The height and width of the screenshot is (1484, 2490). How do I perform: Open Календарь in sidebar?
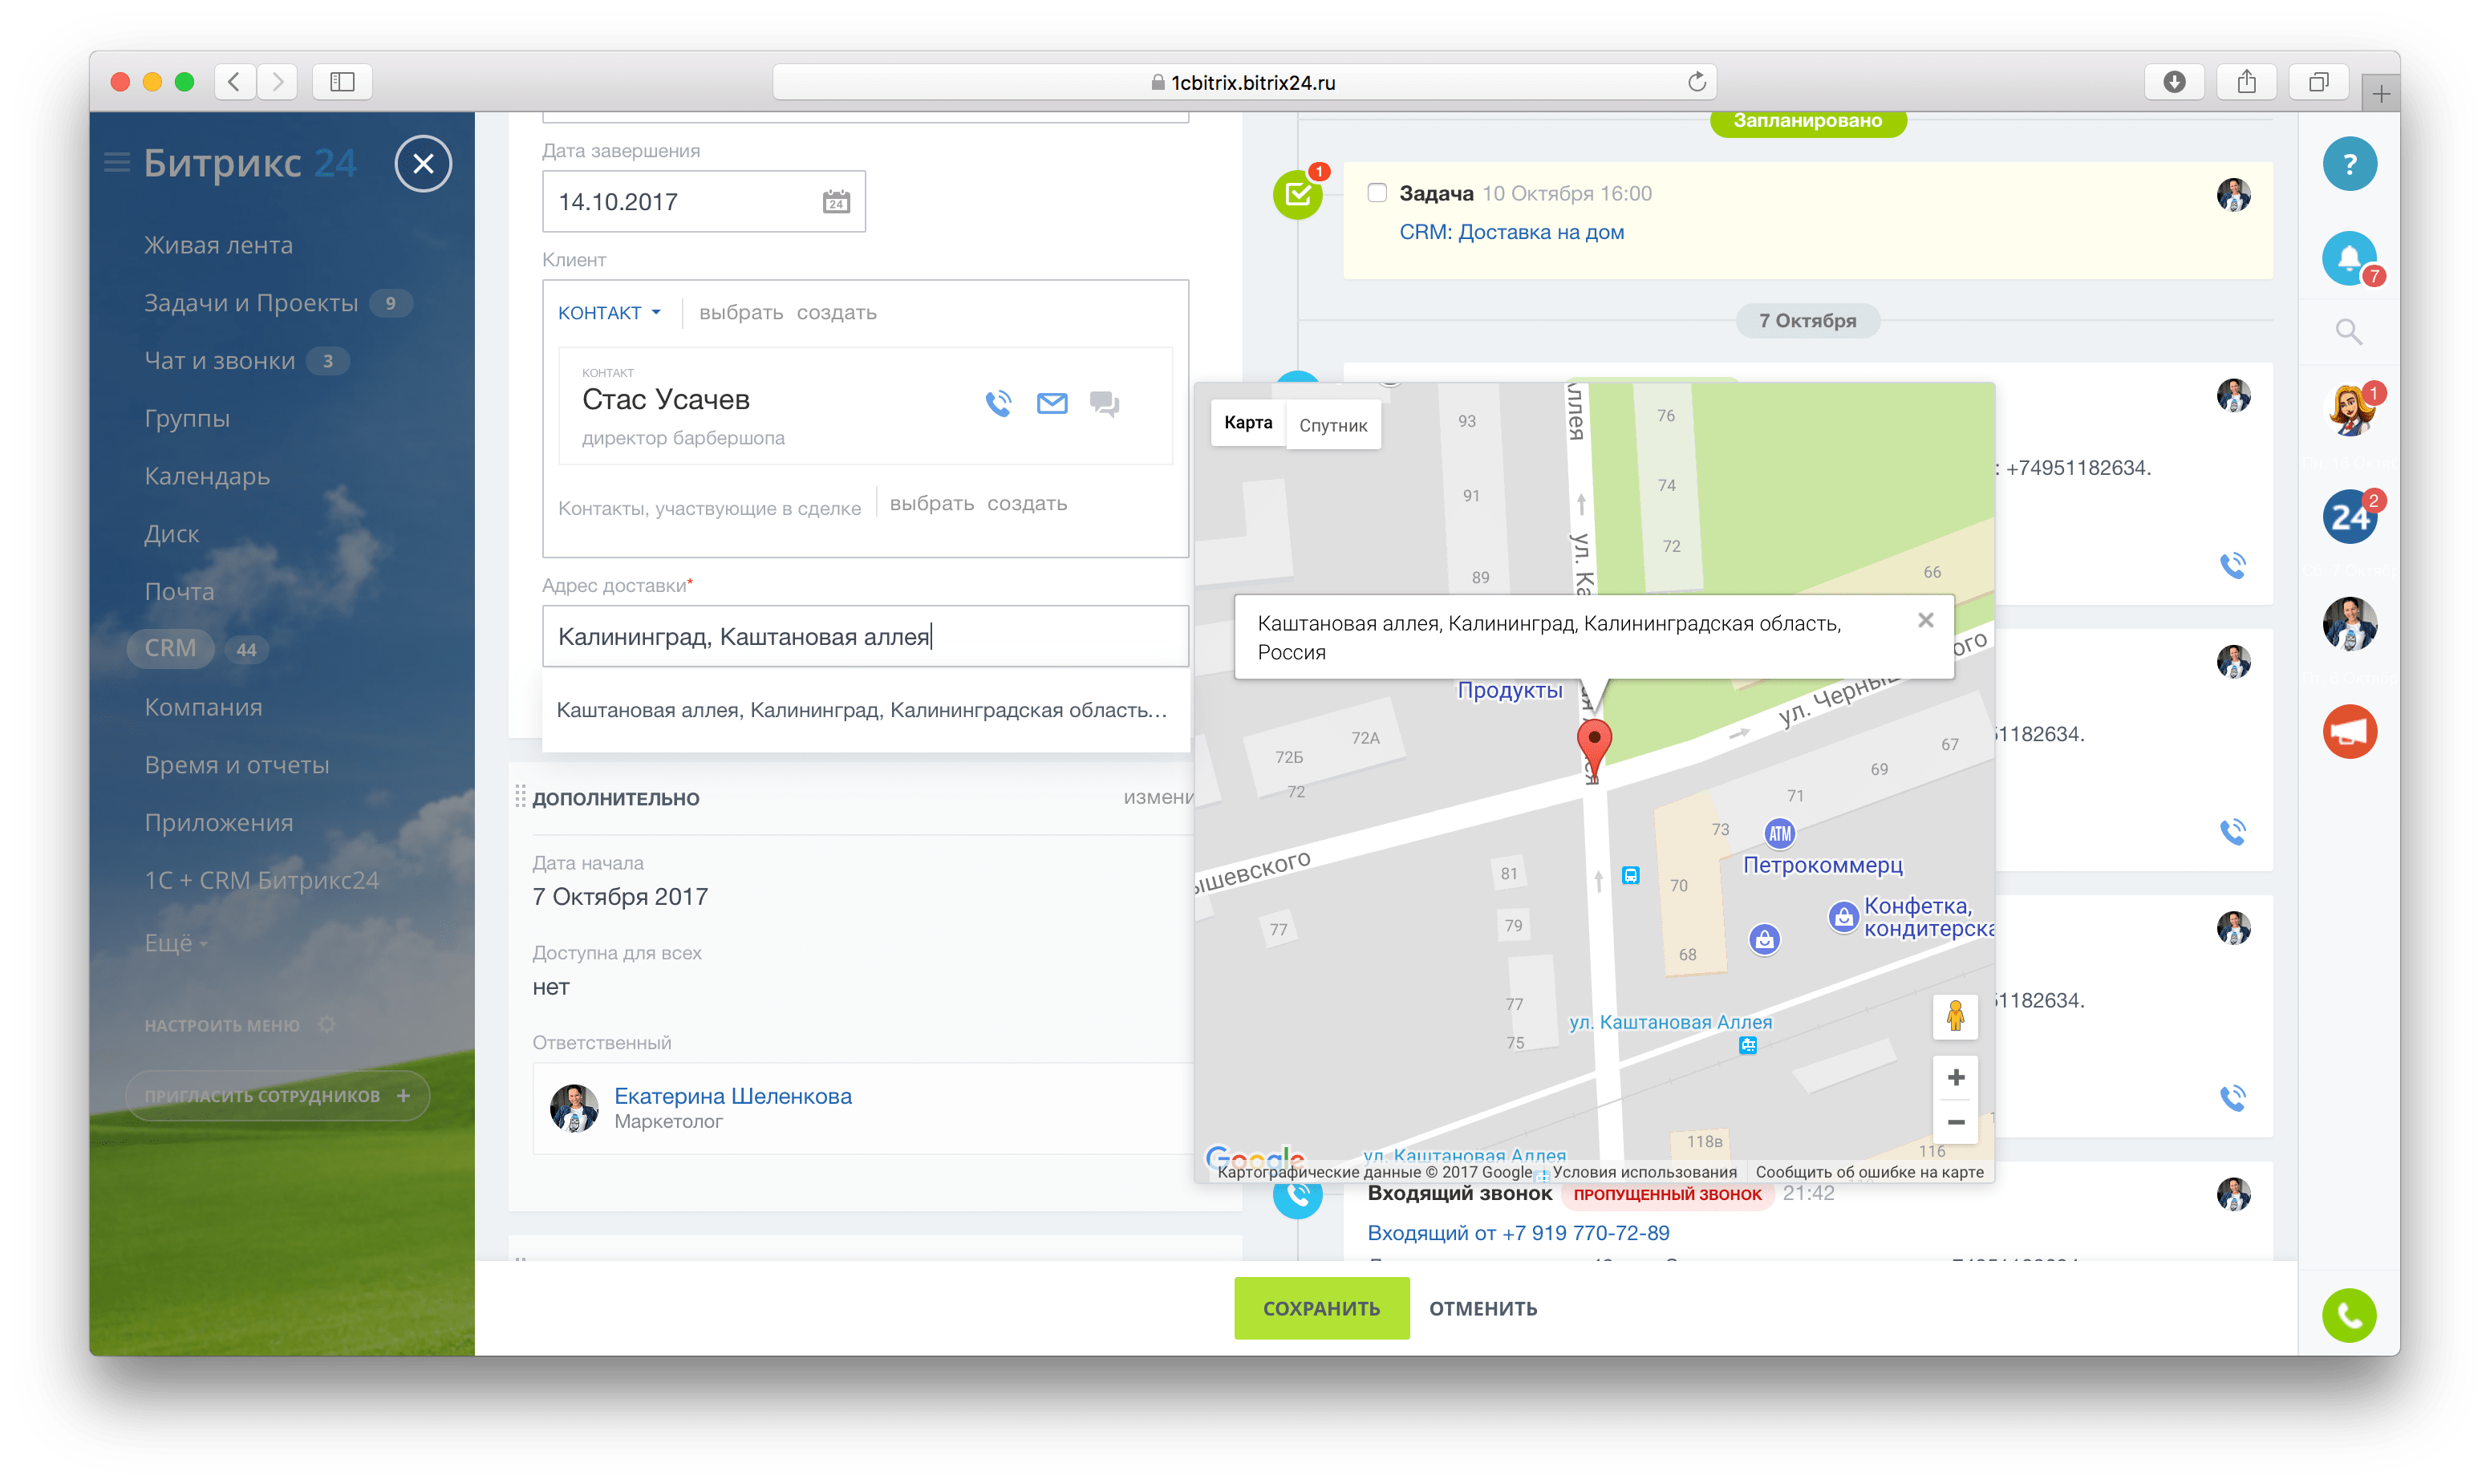point(207,476)
